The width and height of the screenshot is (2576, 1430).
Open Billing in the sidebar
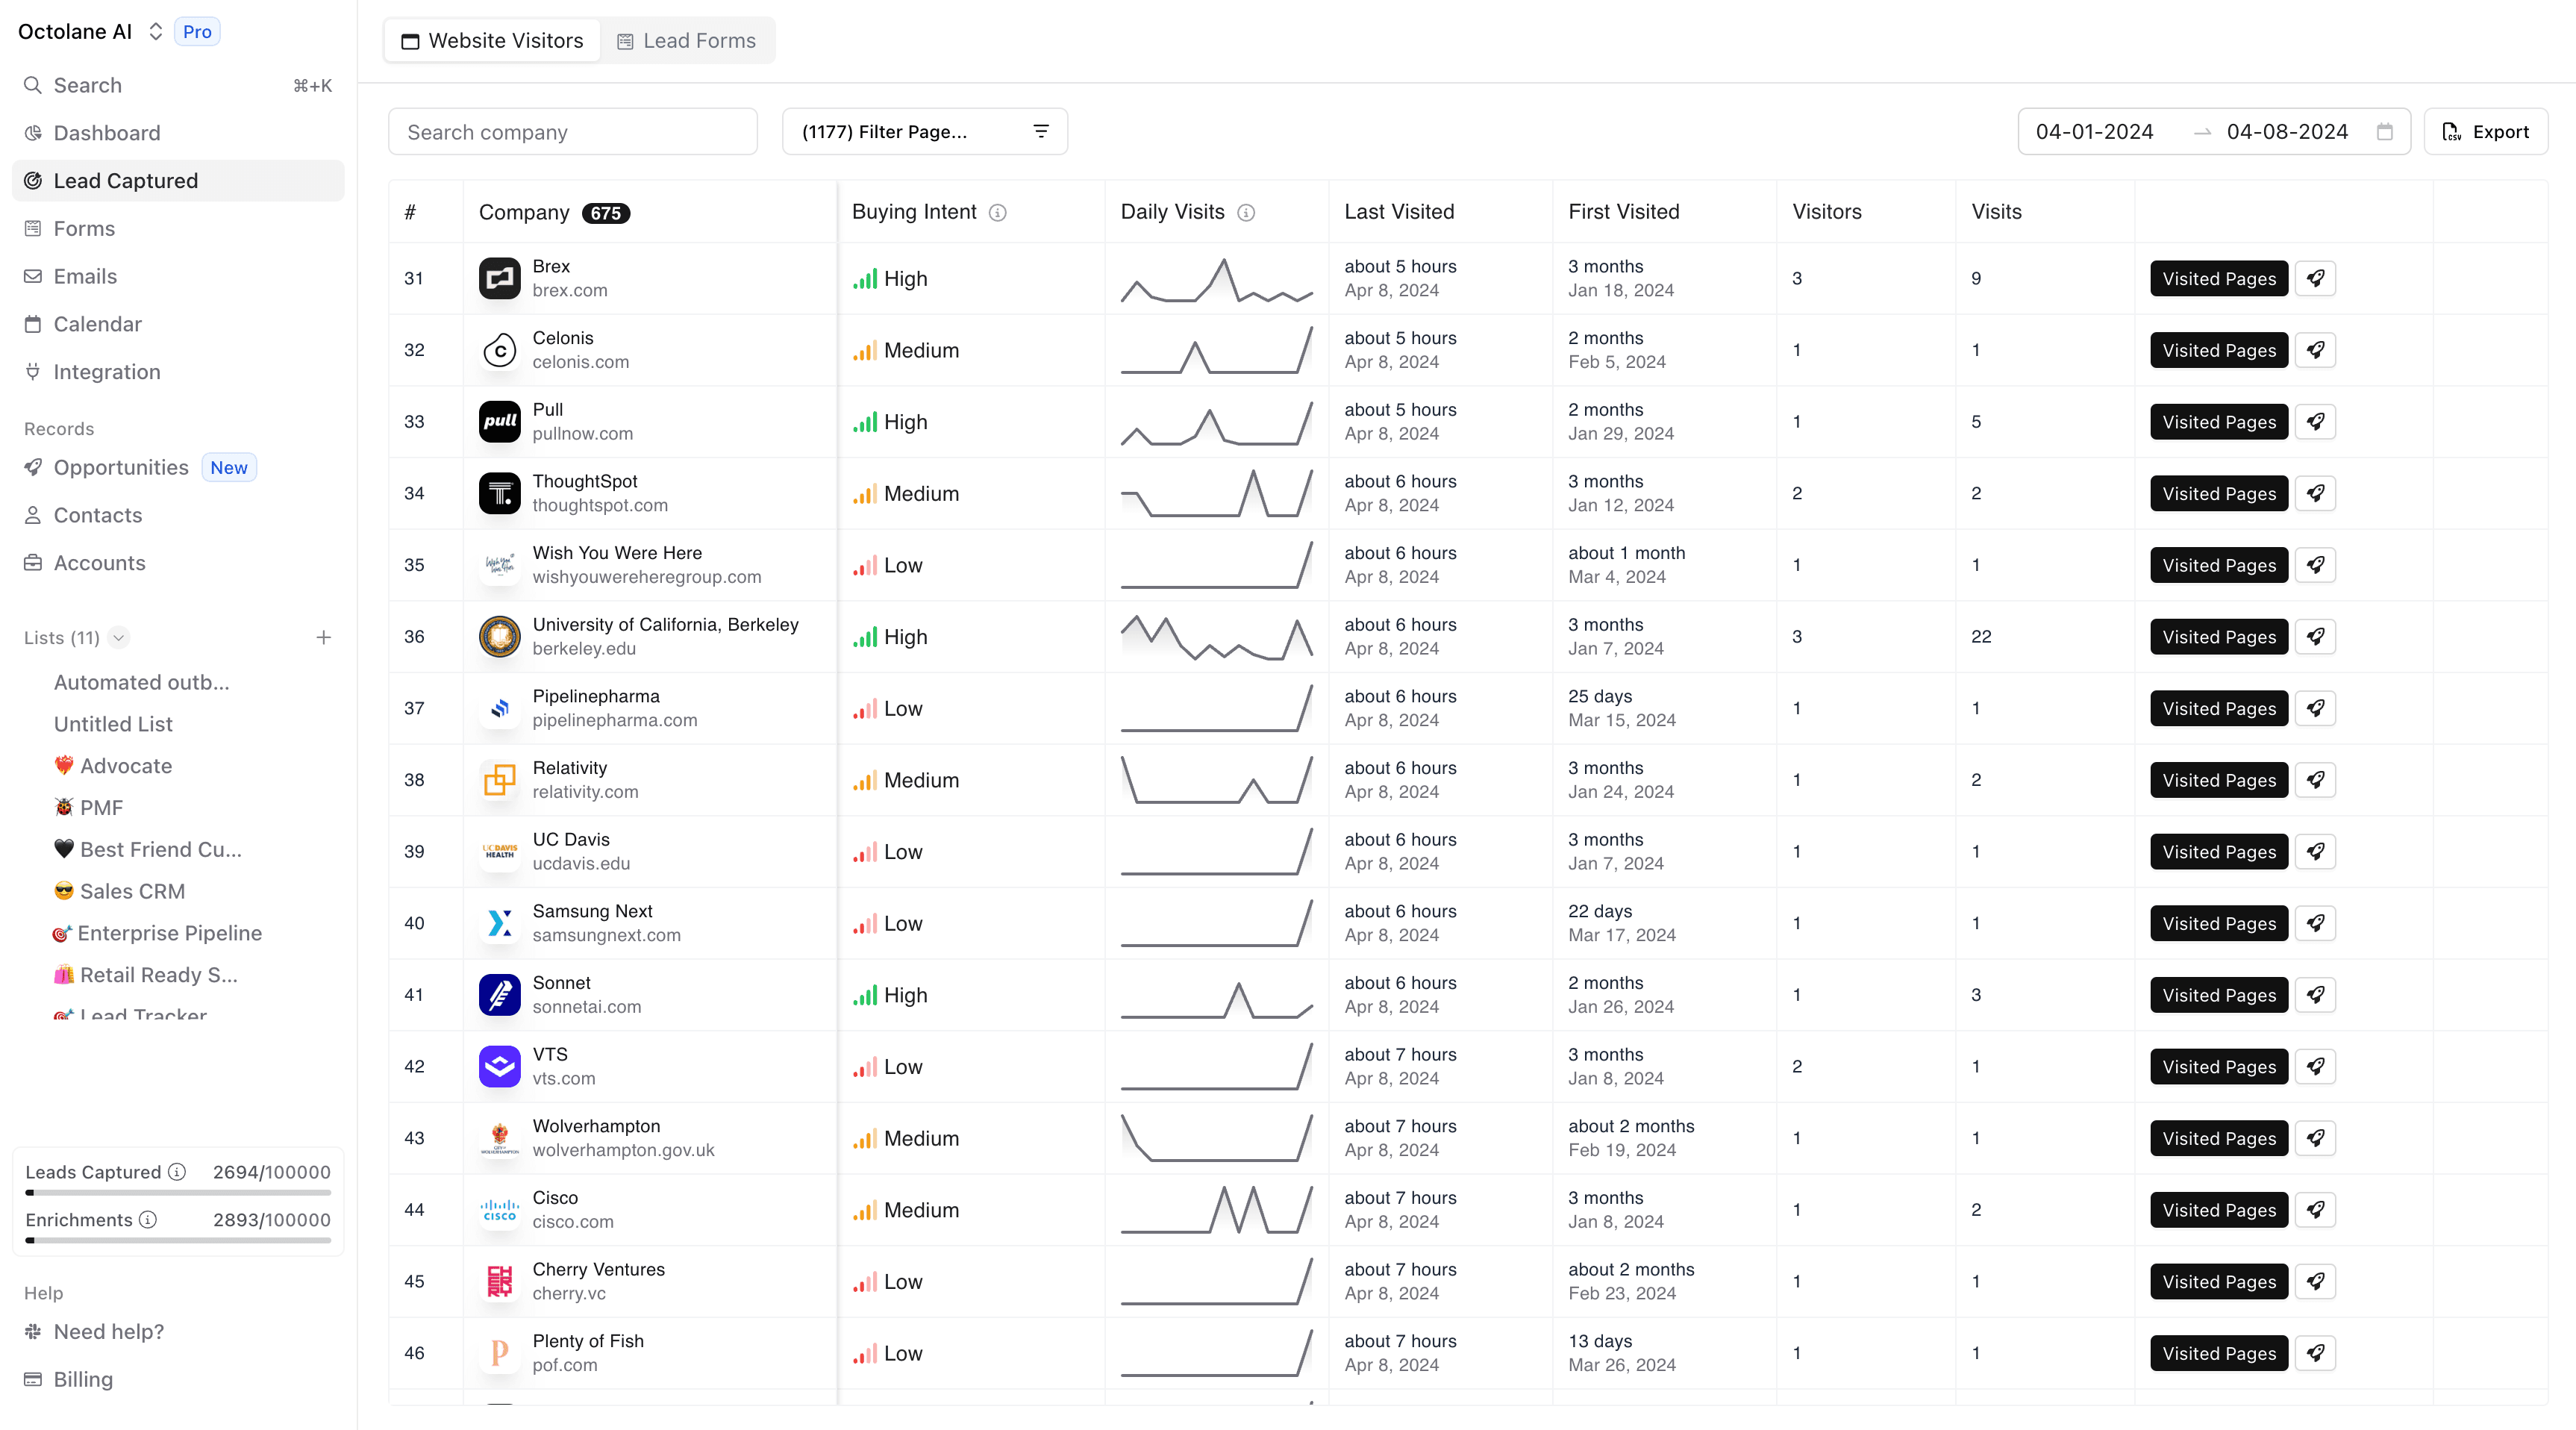178,1380
